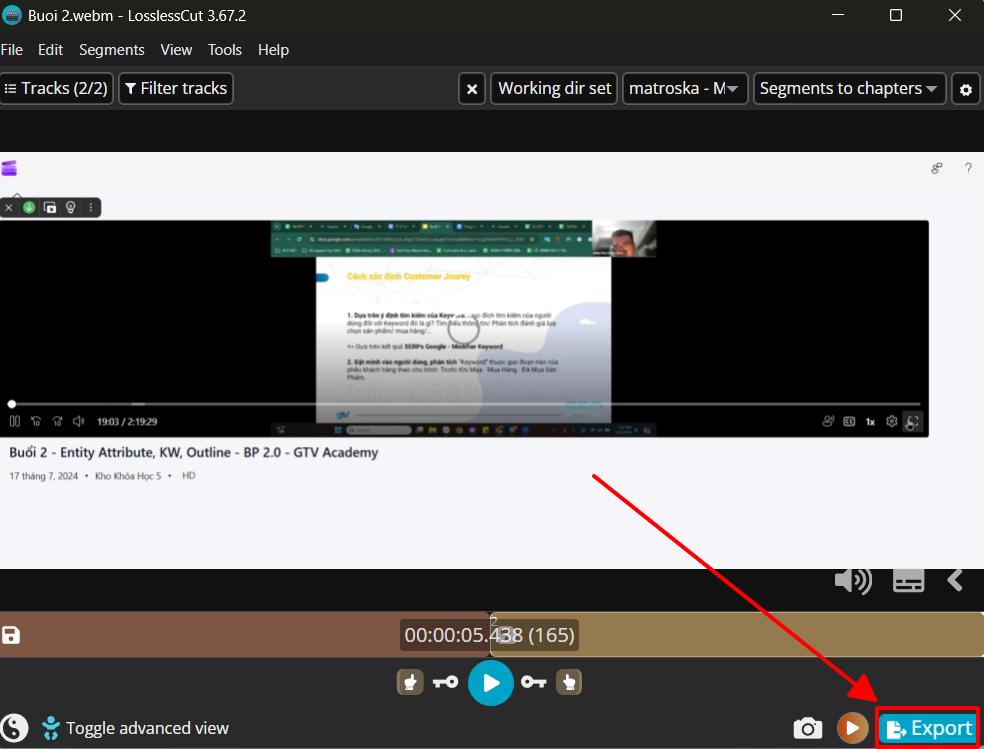Click the three-dot menu on the floating toolbar

pyautogui.click(x=90, y=207)
